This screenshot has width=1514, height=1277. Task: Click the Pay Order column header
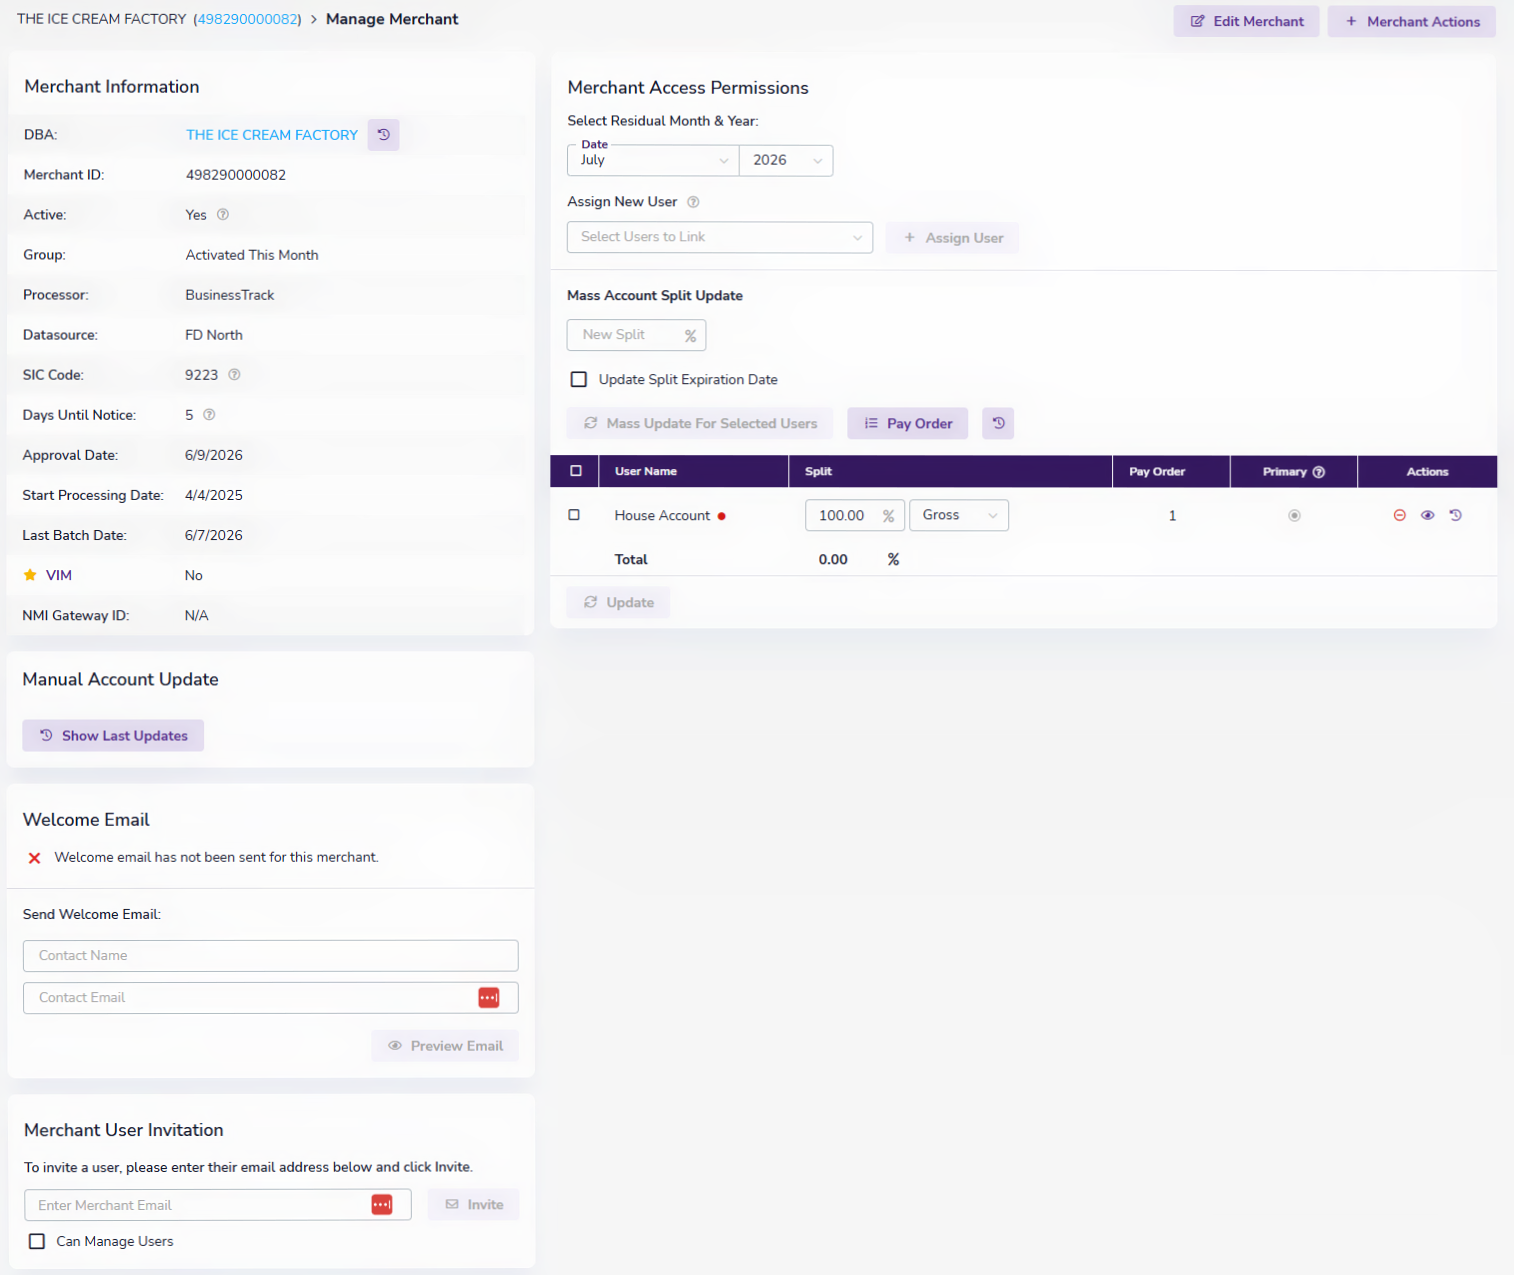pos(1157,472)
